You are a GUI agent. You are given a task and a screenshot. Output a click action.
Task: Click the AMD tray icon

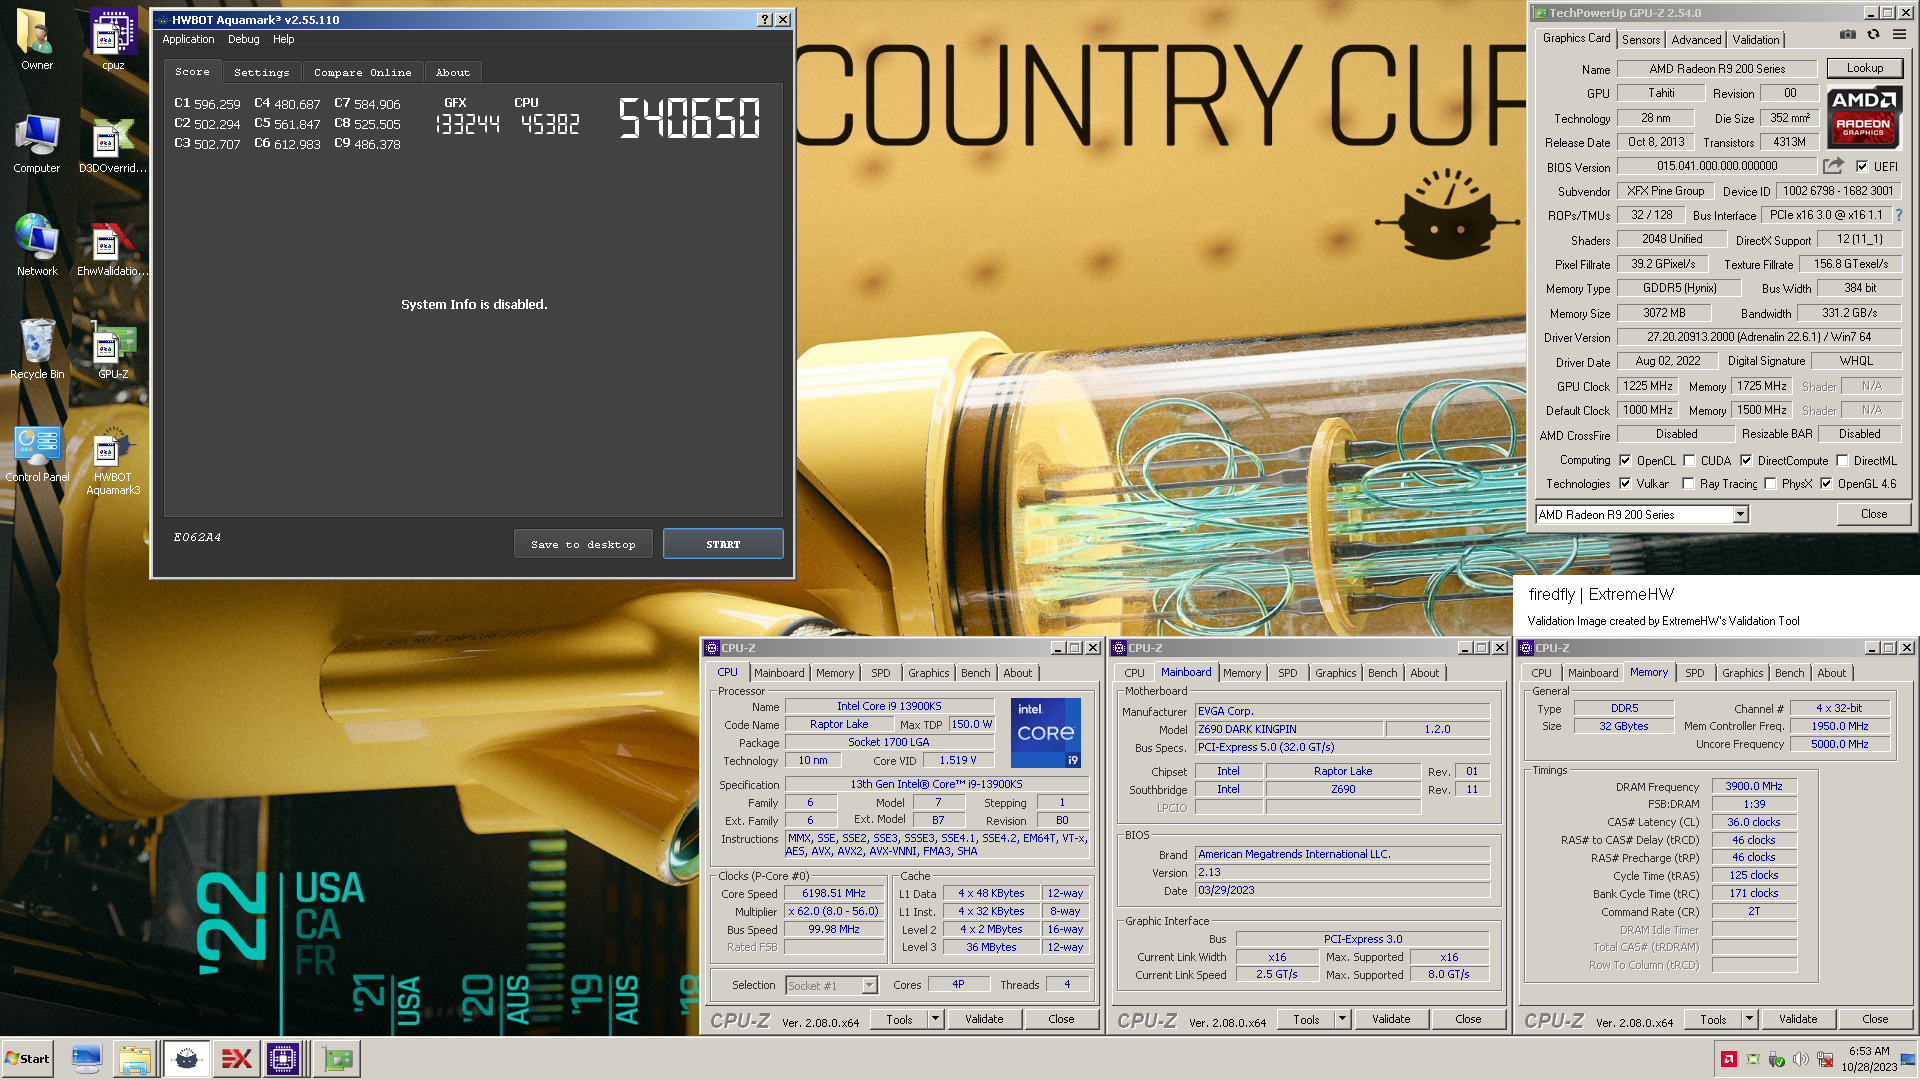[x=1729, y=1059]
